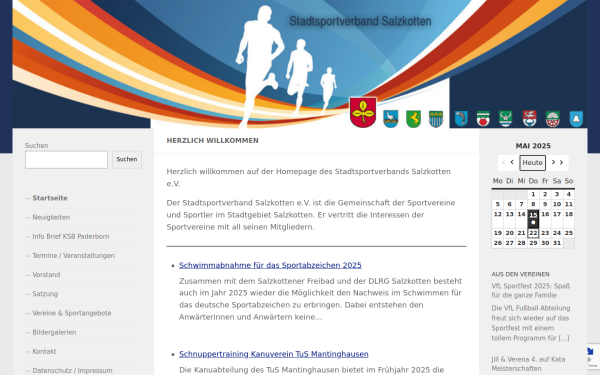Open Kontakt in the sidebar menu
Image resolution: width=600 pixels, height=375 pixels.
click(44, 351)
